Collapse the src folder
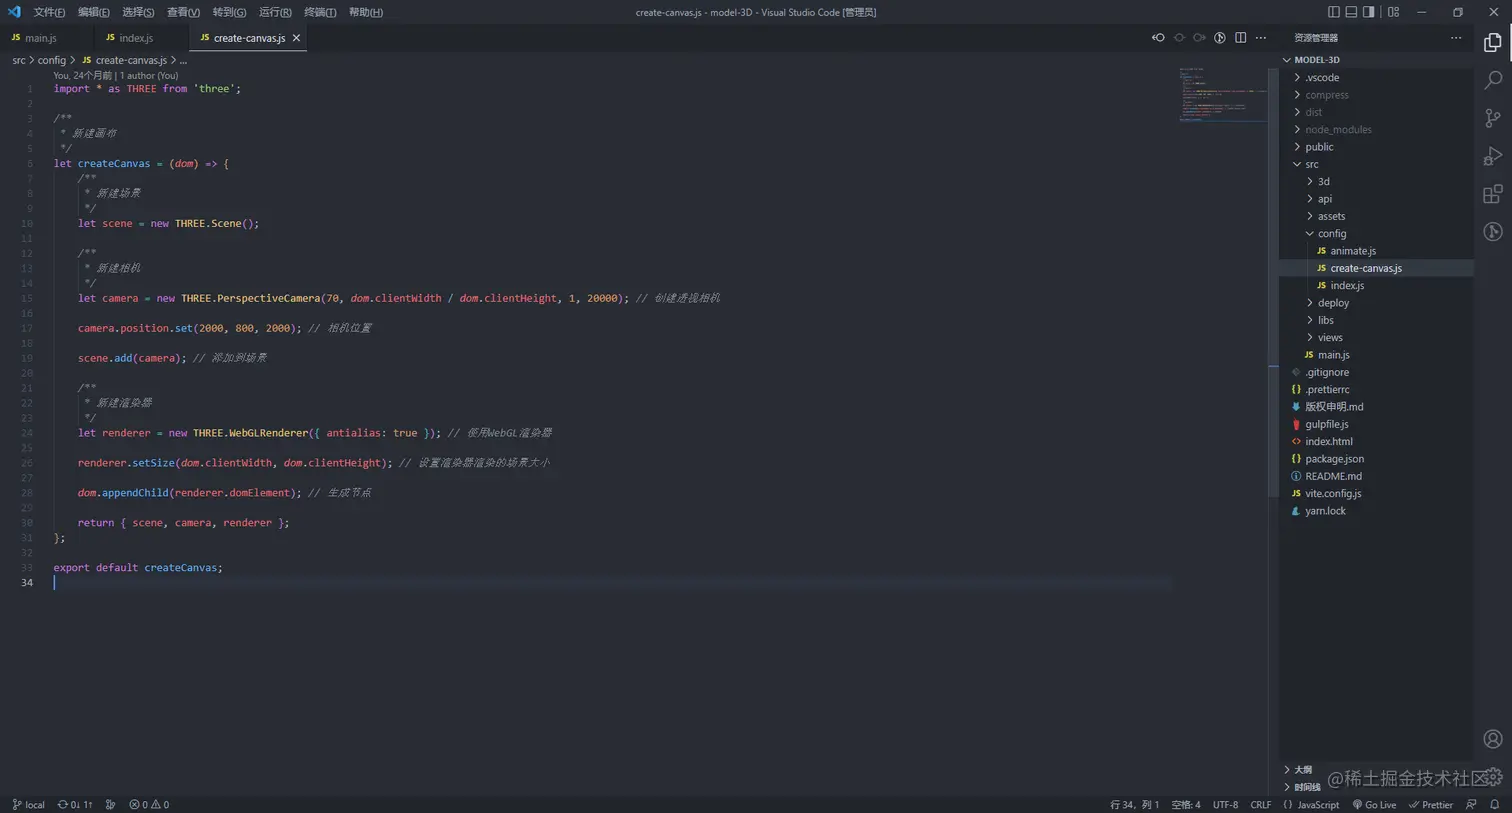The image size is (1512, 813). click(1376, 164)
